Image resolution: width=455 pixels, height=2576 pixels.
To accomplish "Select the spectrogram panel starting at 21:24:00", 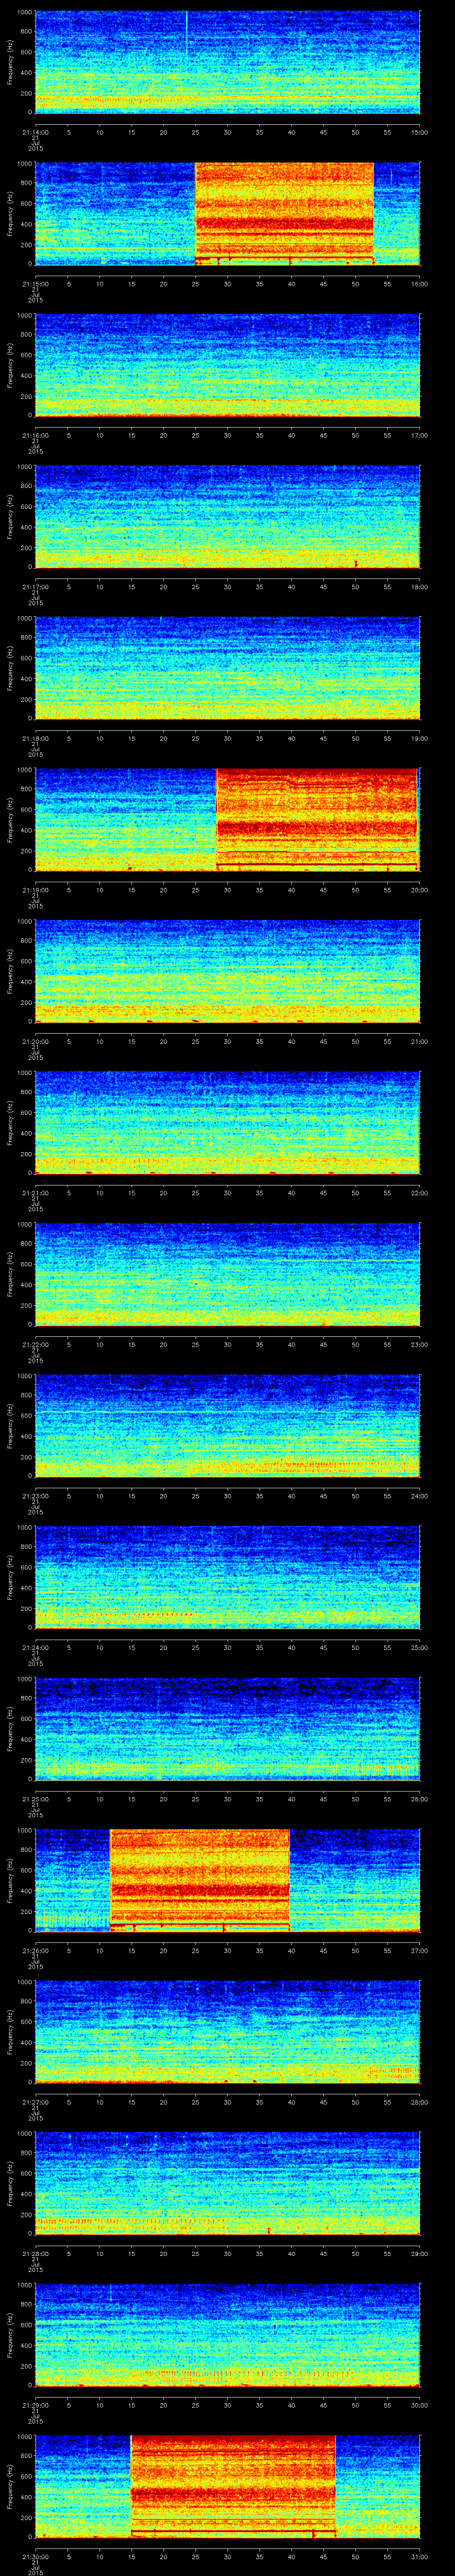I will (x=227, y=1578).
